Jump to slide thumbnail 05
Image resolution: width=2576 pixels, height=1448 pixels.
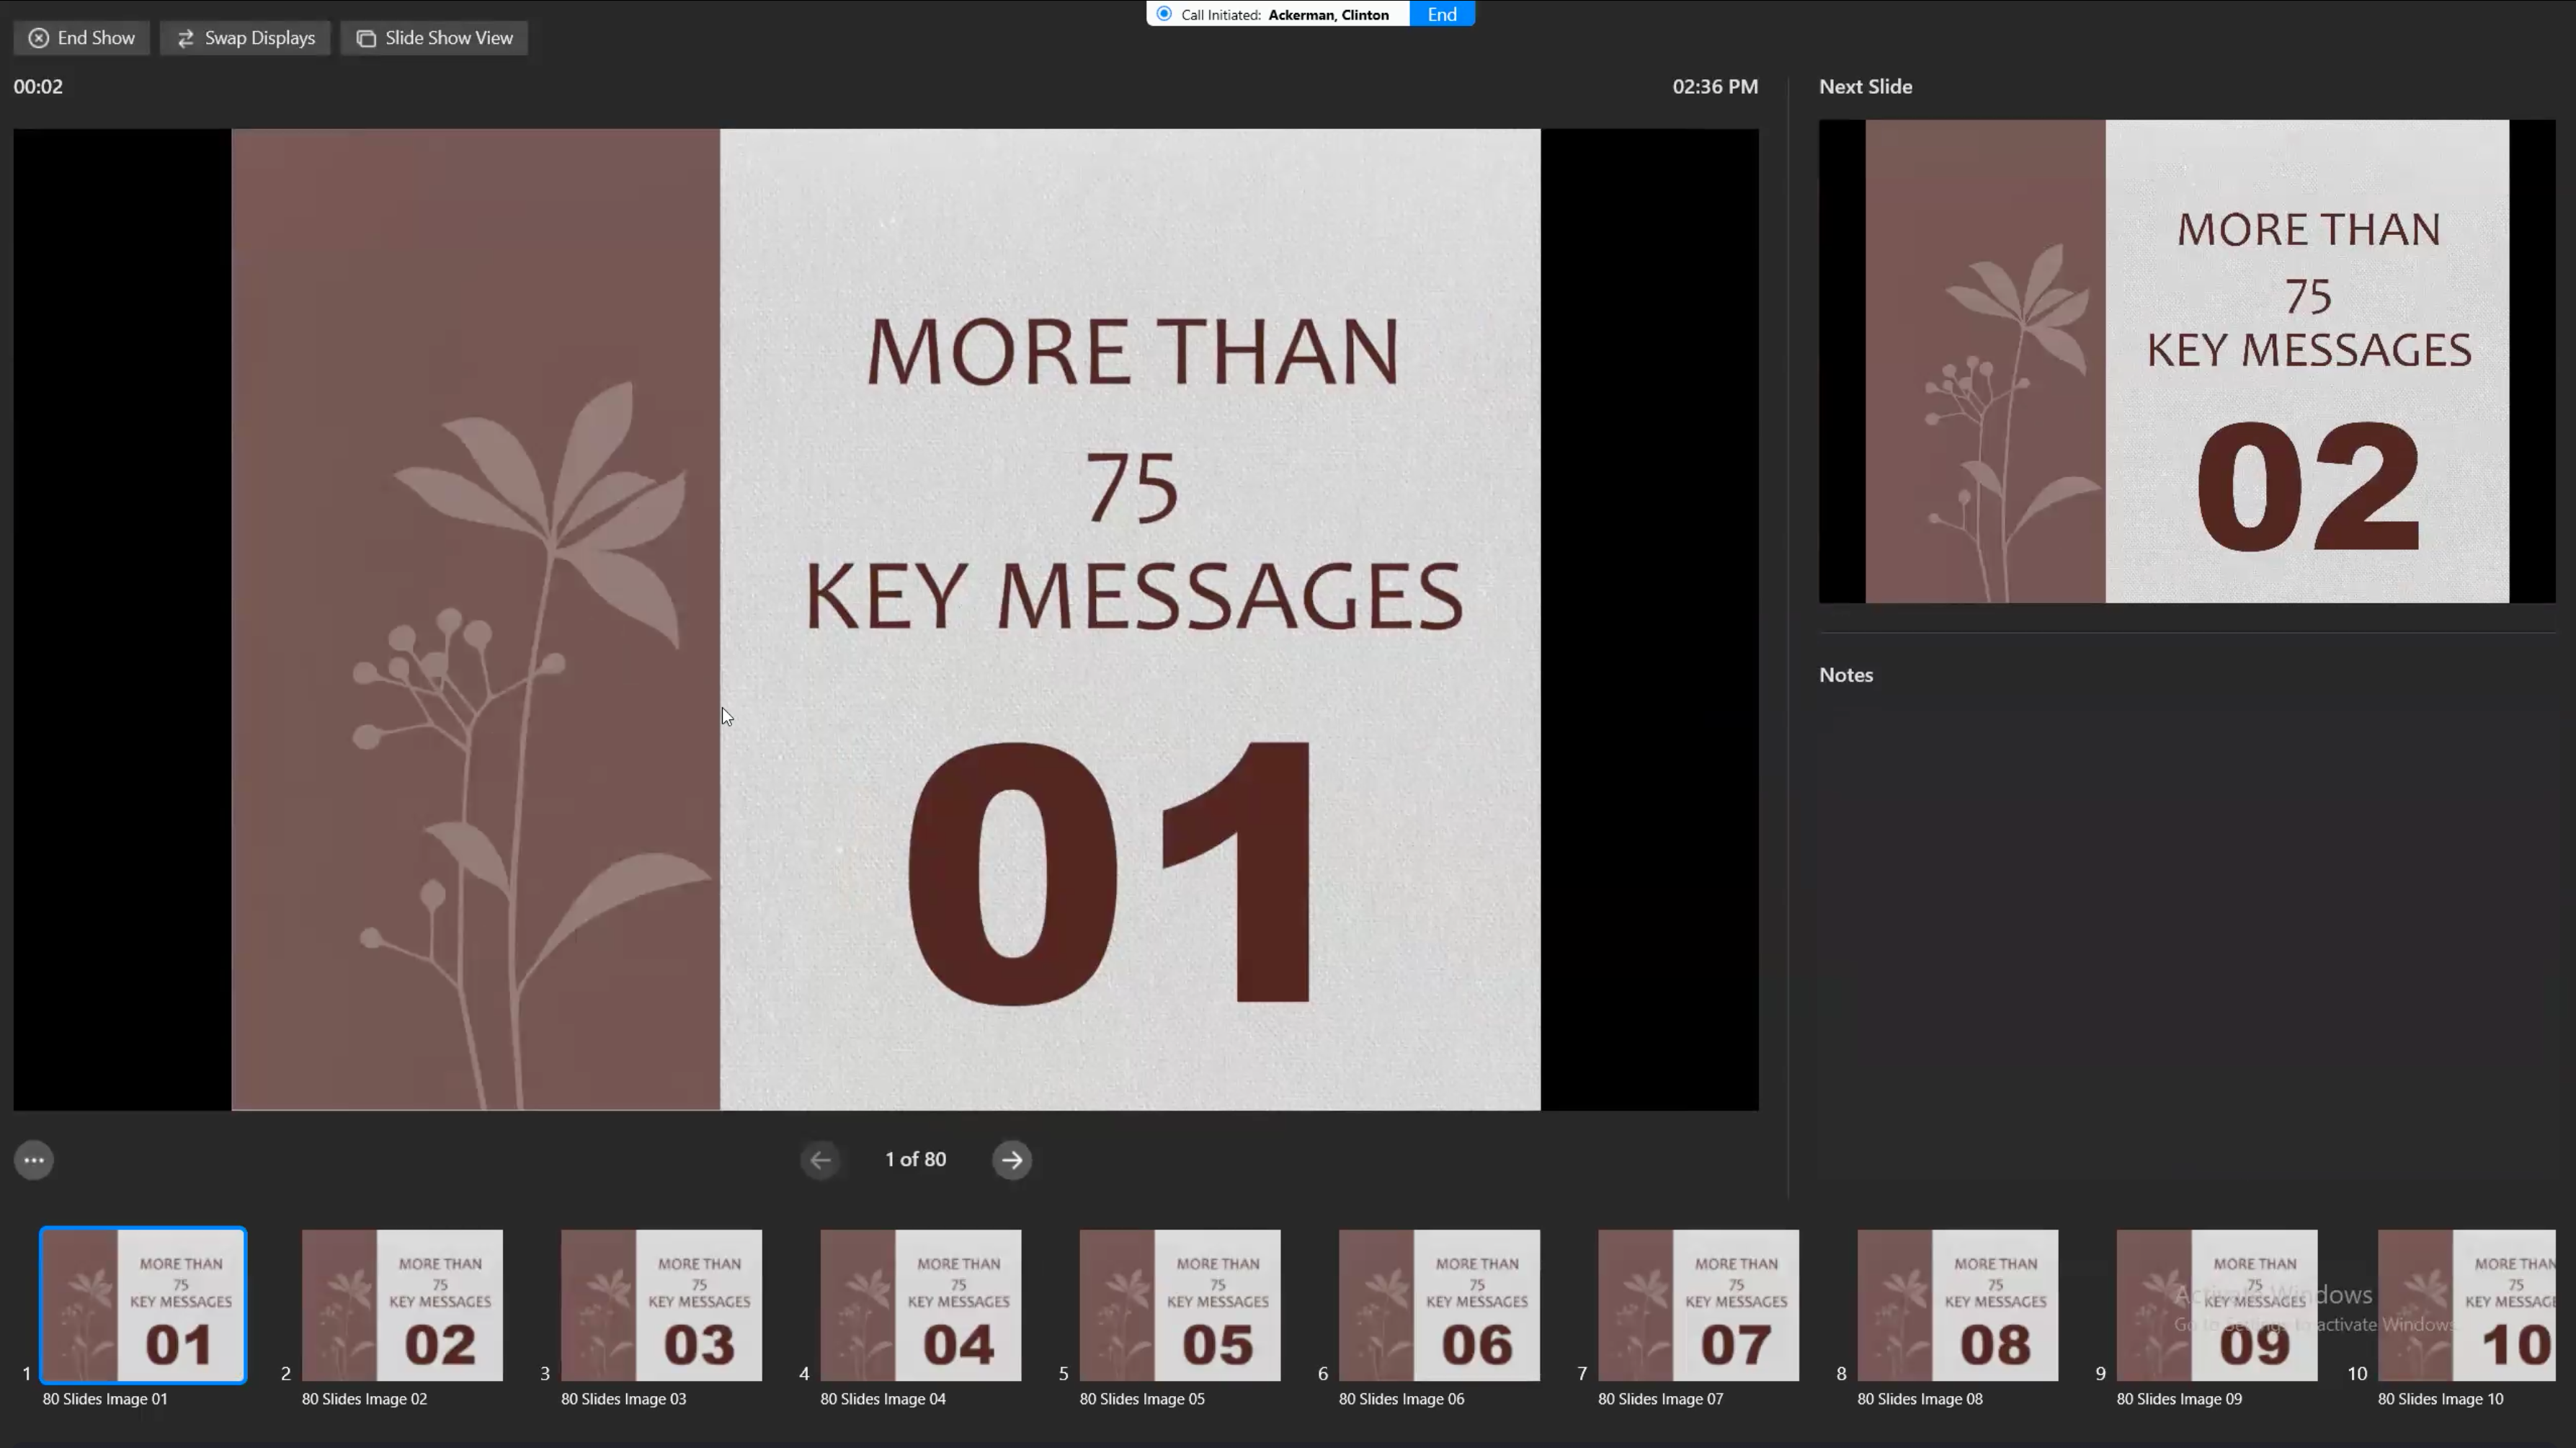pos(1180,1305)
